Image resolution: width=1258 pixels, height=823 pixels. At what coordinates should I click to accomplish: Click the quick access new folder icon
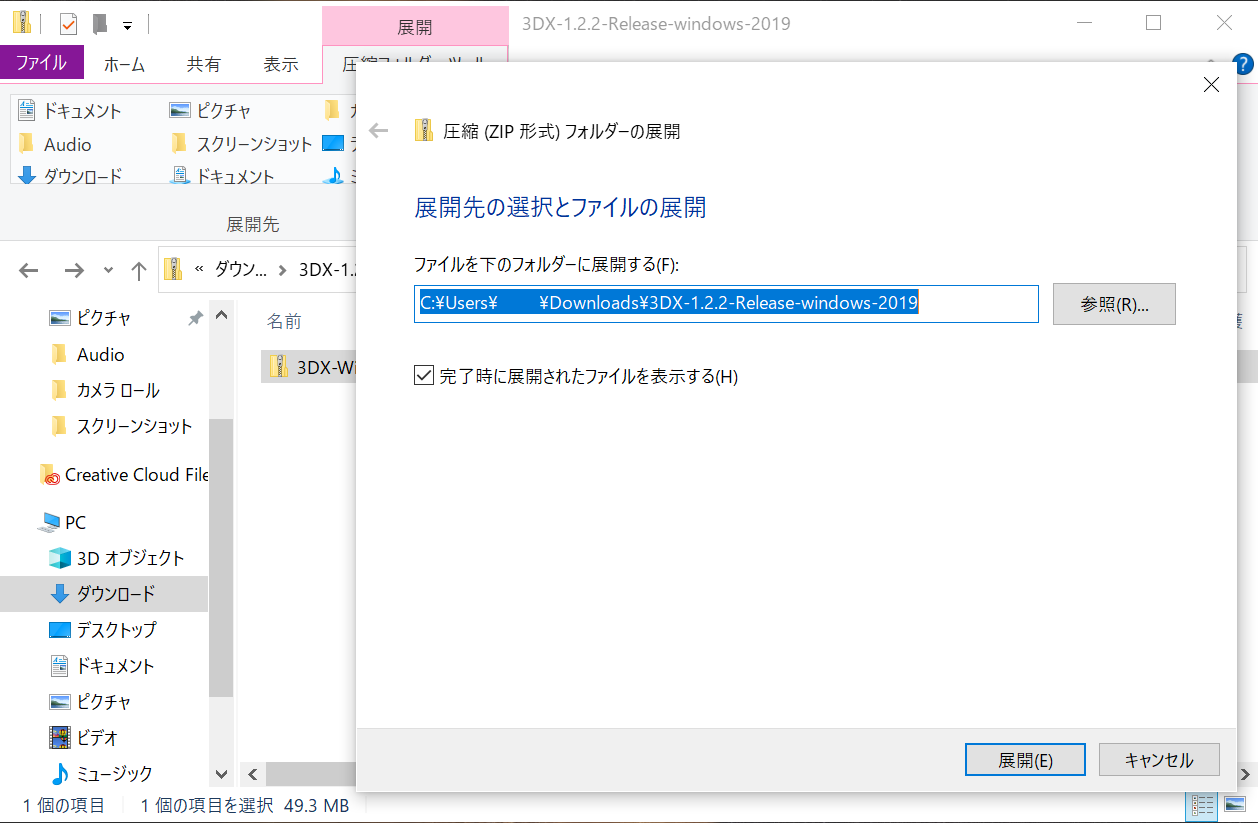pyautogui.click(x=99, y=23)
